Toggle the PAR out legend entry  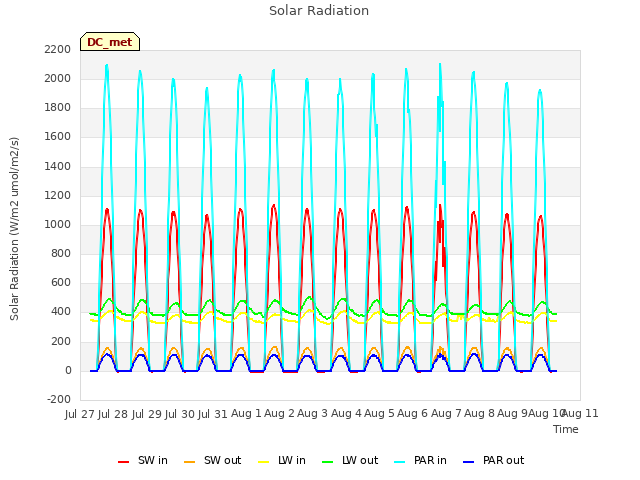click(x=494, y=460)
